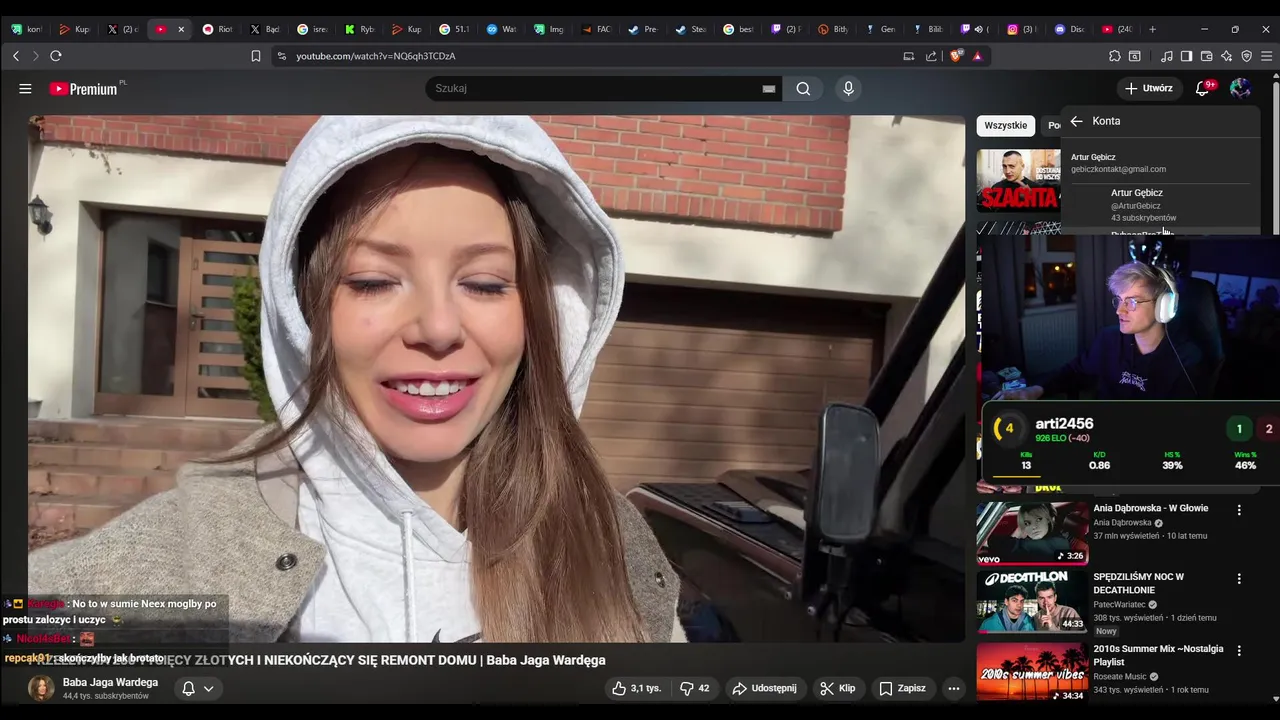Reload the current YouTube page
This screenshot has width=1280, height=720.
tap(56, 56)
